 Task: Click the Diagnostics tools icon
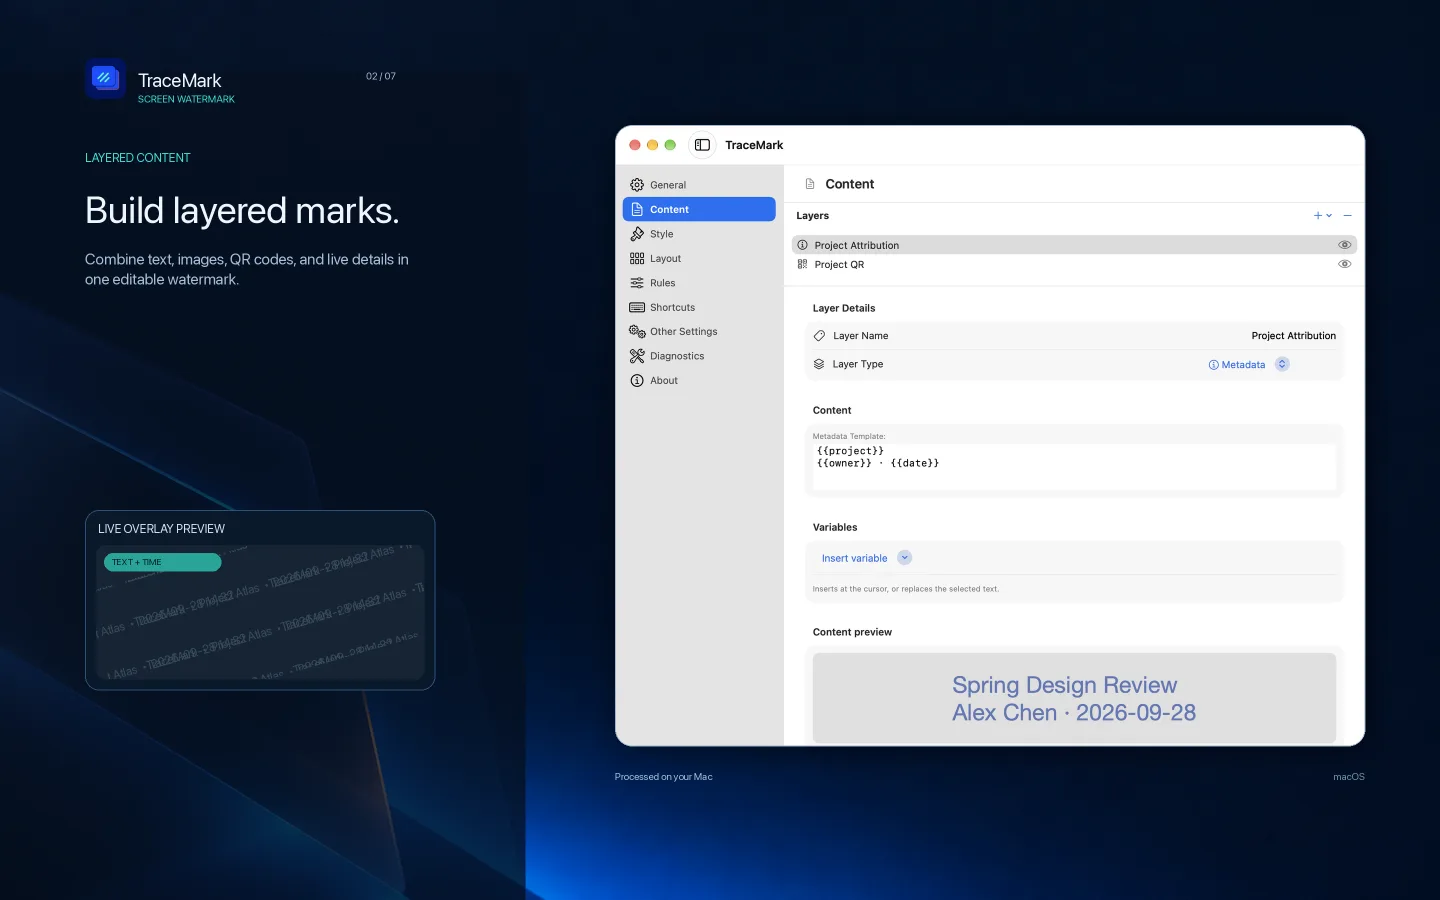click(637, 356)
